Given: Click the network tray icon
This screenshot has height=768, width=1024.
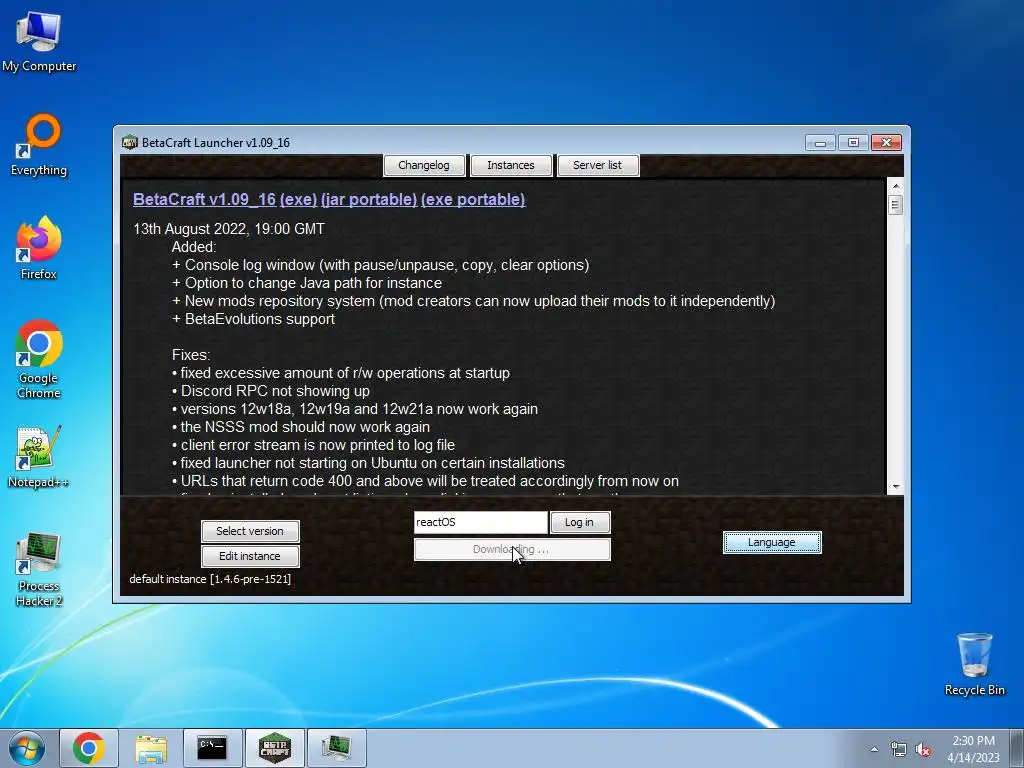Looking at the screenshot, I should [x=899, y=750].
